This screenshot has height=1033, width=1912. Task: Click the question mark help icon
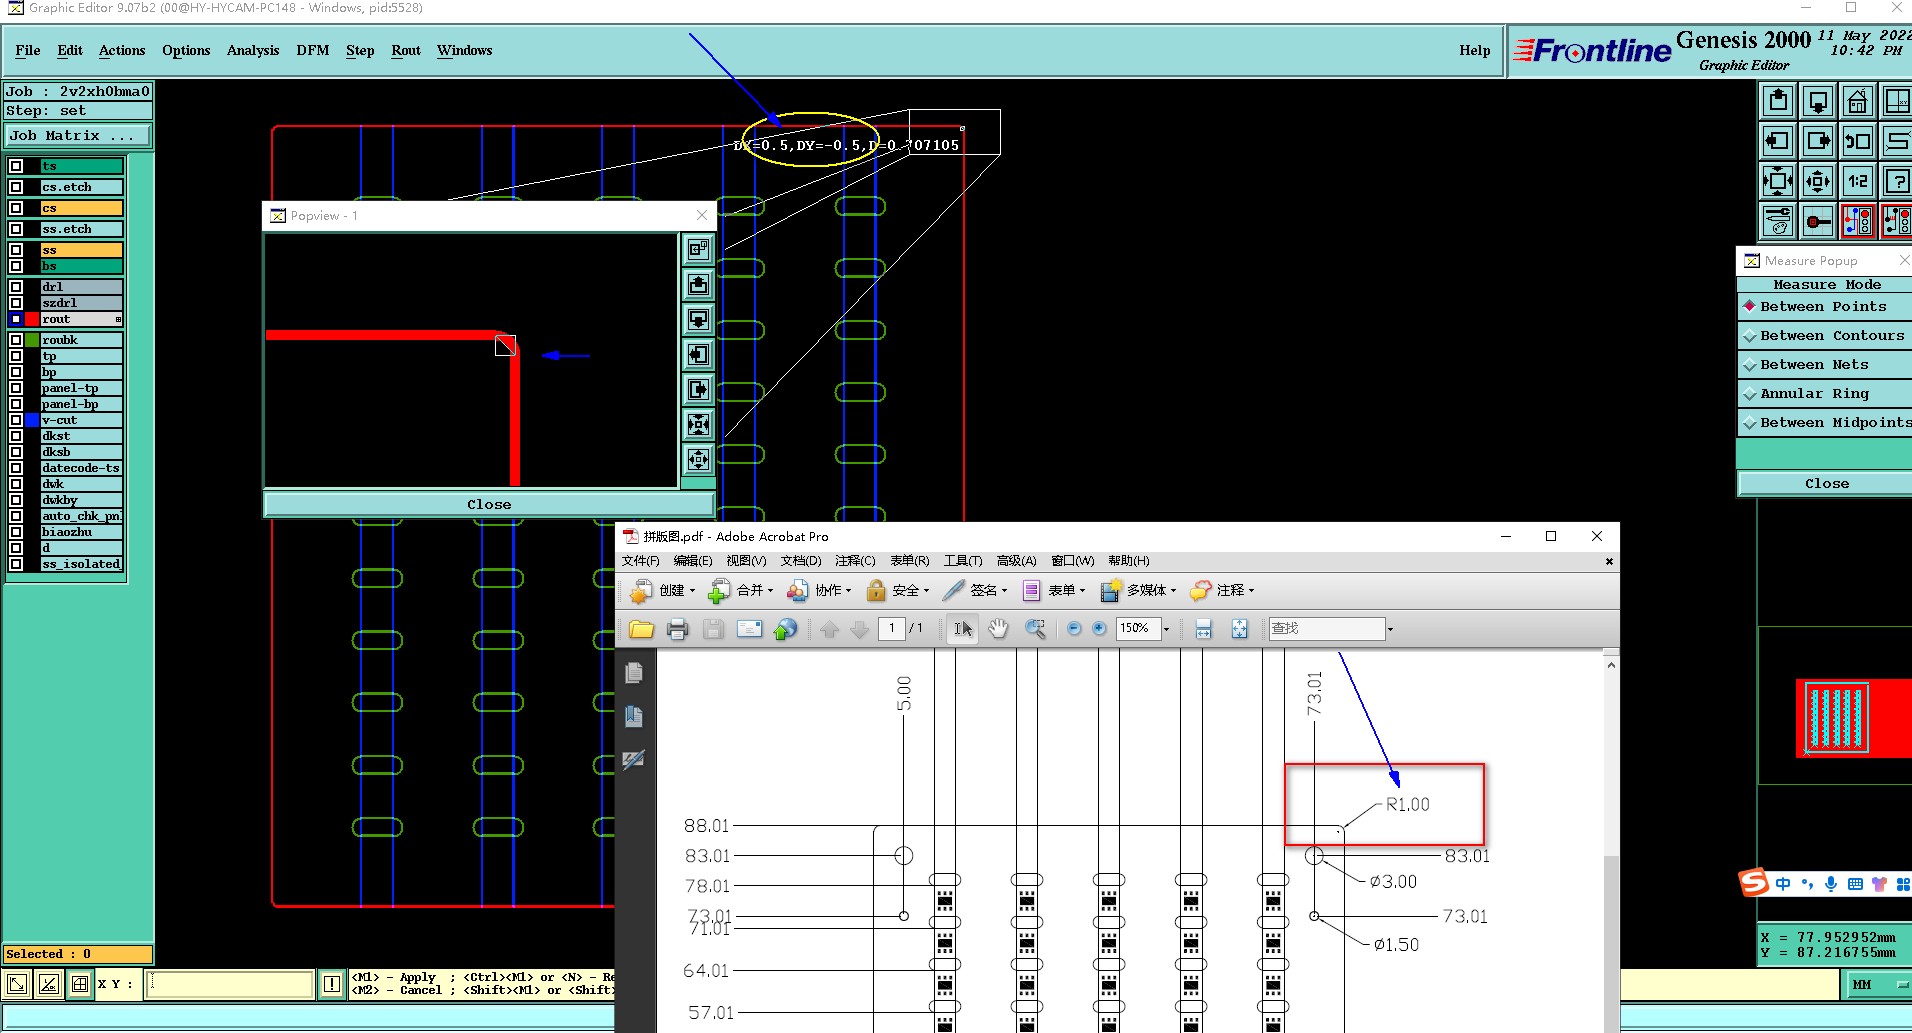1896,181
